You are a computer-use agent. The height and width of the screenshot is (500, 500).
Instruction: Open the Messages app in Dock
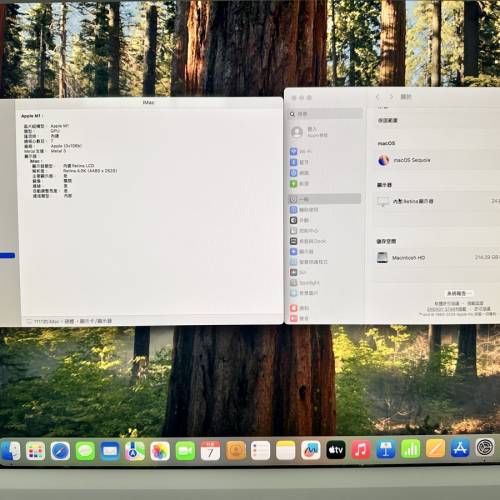pos(85,451)
